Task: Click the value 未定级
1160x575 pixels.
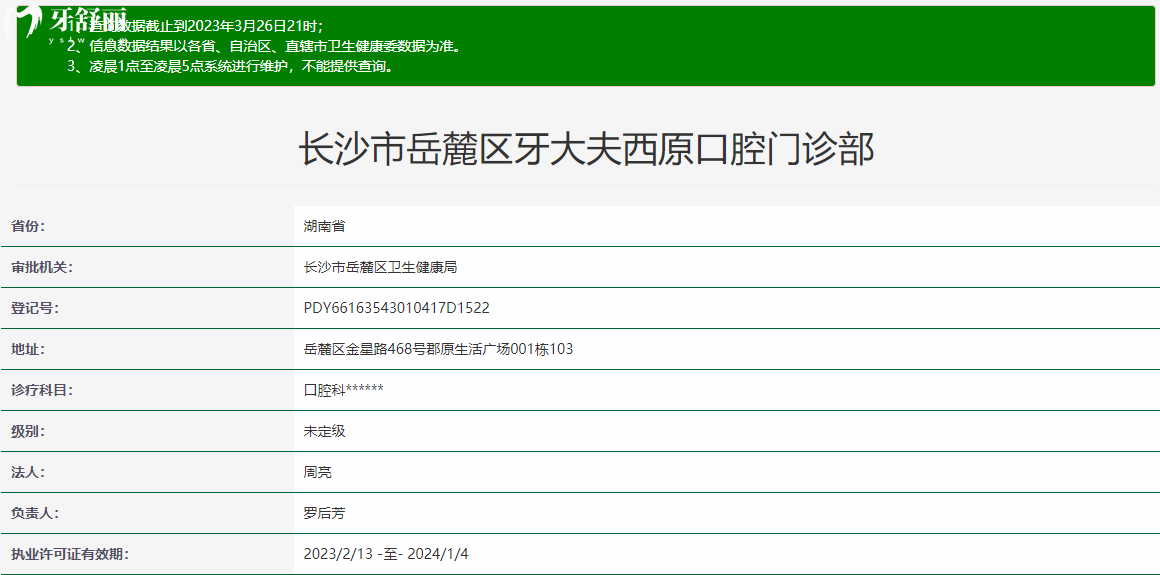Action: click(324, 431)
